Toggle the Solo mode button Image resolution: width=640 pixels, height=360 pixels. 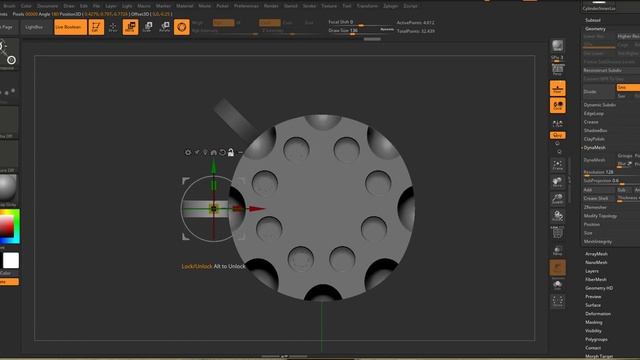(x=558, y=285)
